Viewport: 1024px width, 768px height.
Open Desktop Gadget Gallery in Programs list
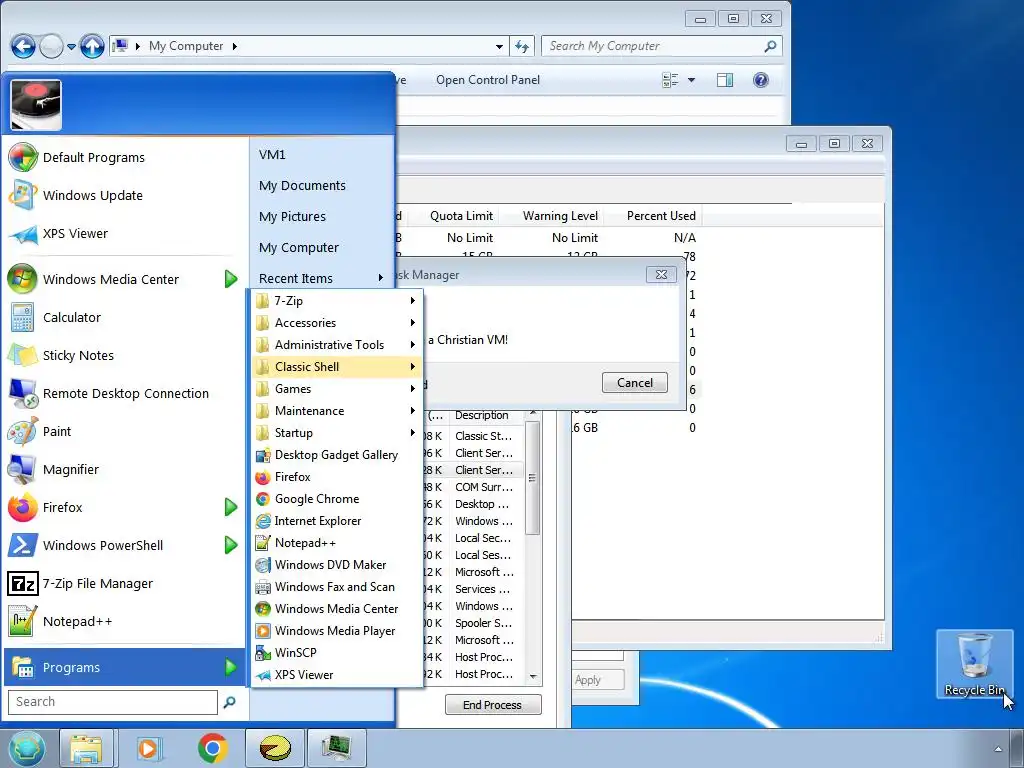tap(336, 455)
